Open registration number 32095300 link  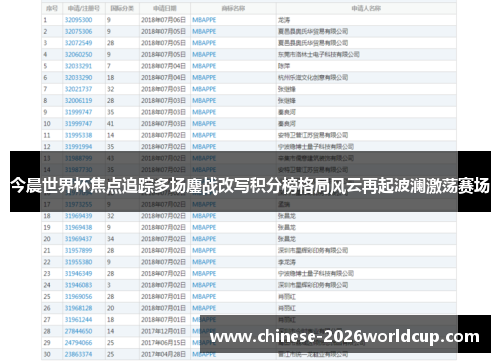coord(78,20)
